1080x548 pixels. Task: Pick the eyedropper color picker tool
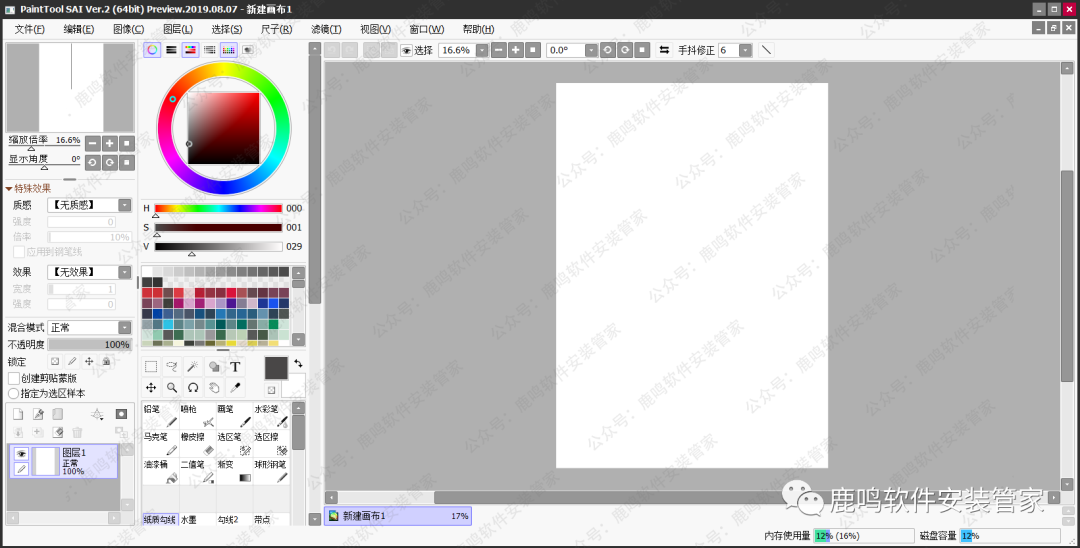236,387
